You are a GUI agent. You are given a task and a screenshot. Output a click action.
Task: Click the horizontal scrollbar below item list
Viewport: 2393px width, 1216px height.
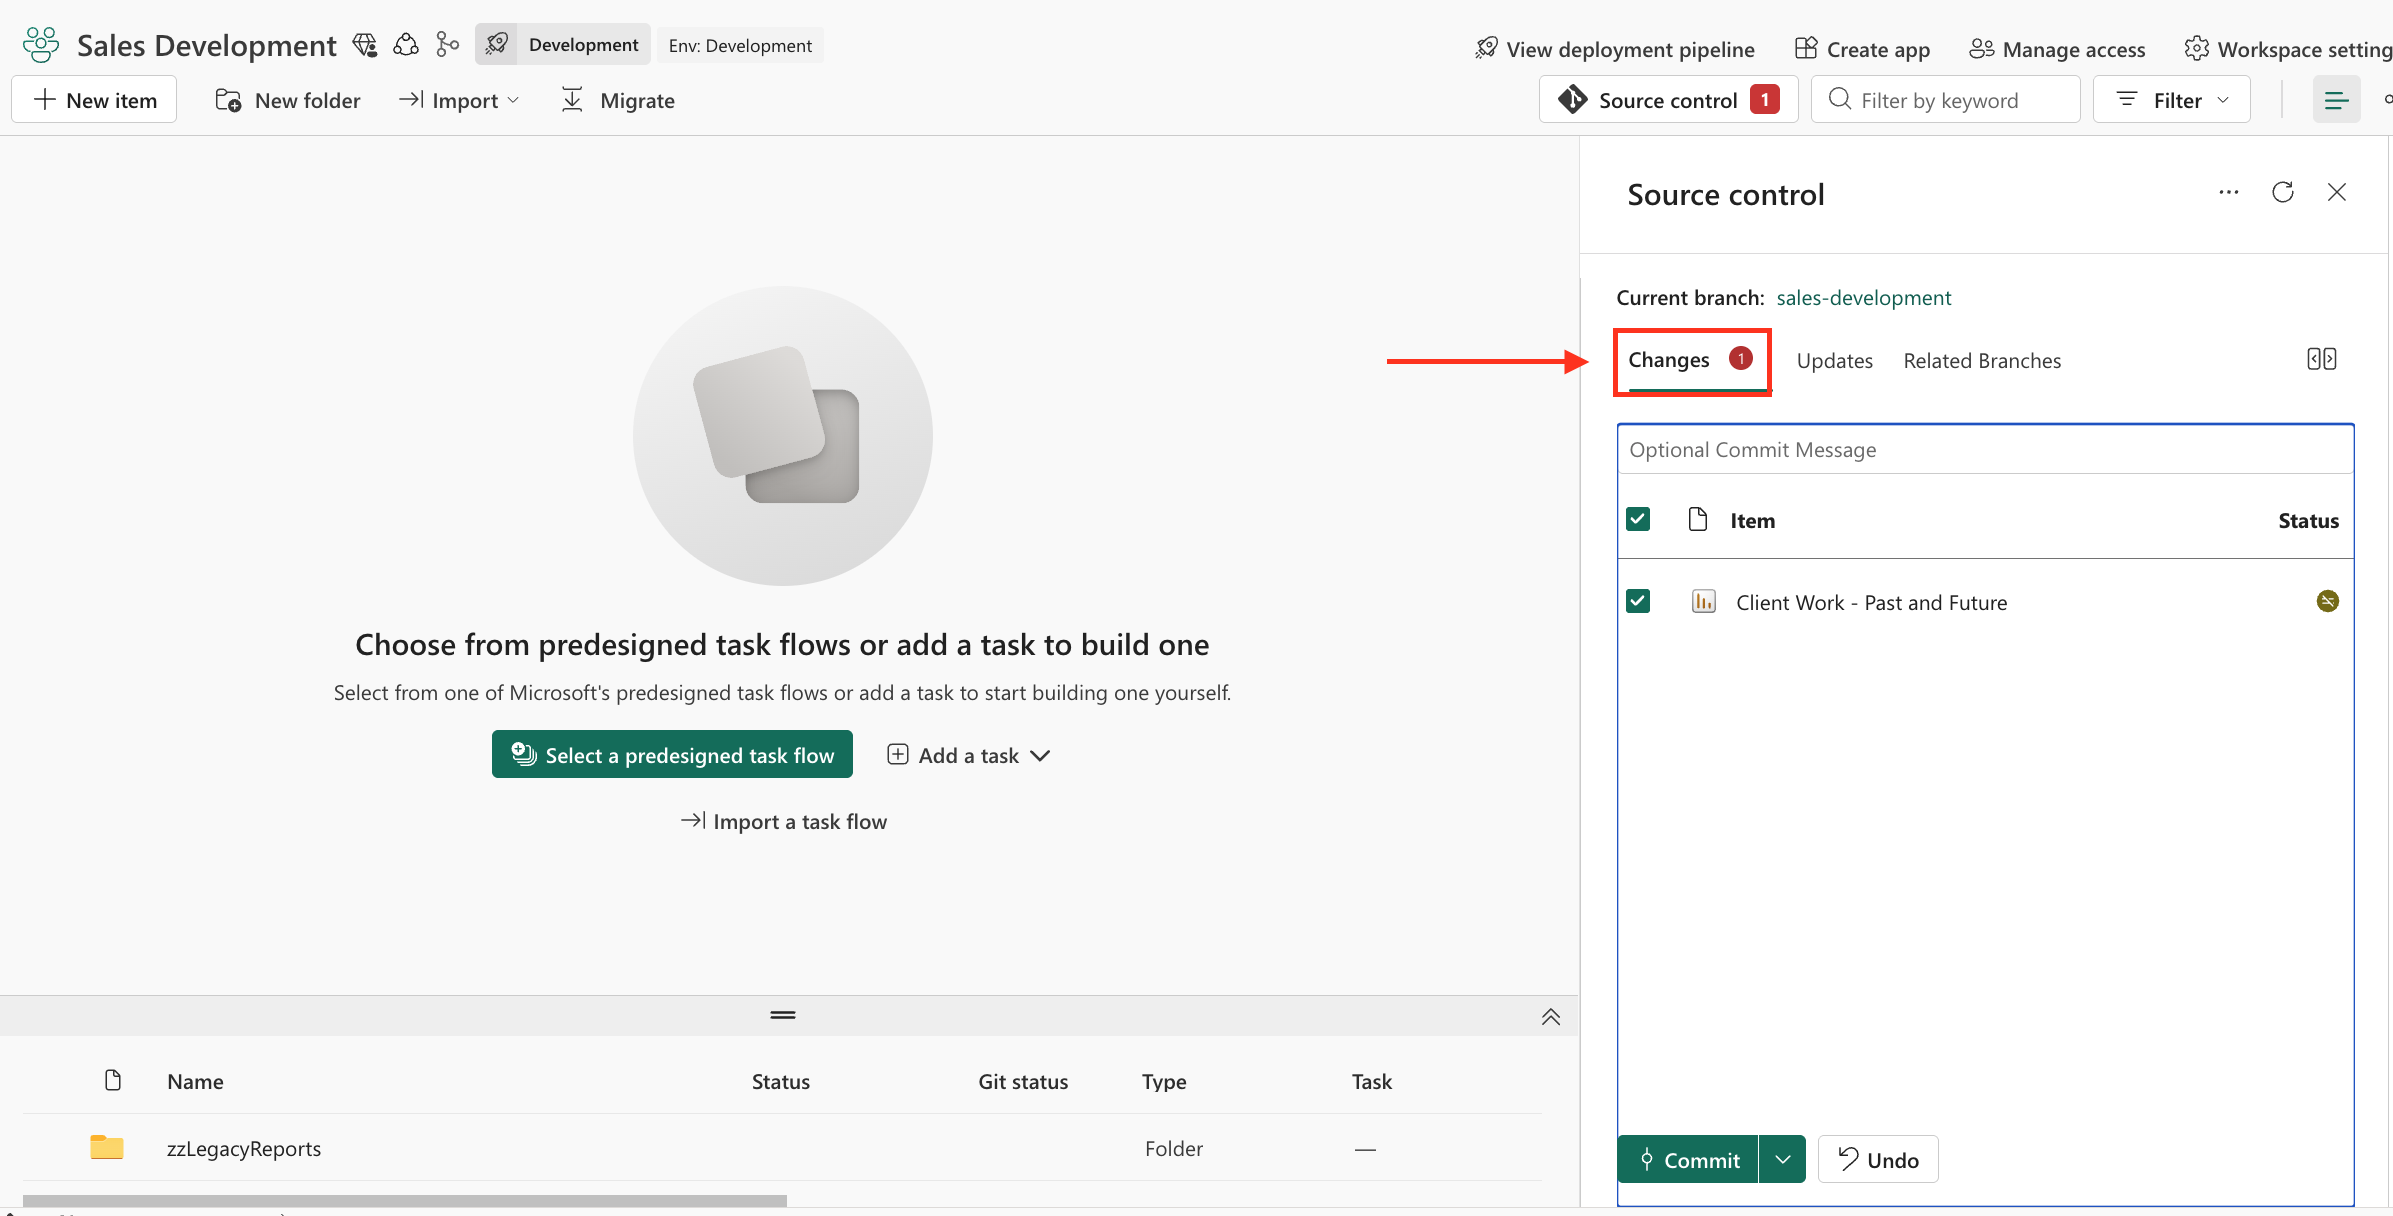point(404,1200)
